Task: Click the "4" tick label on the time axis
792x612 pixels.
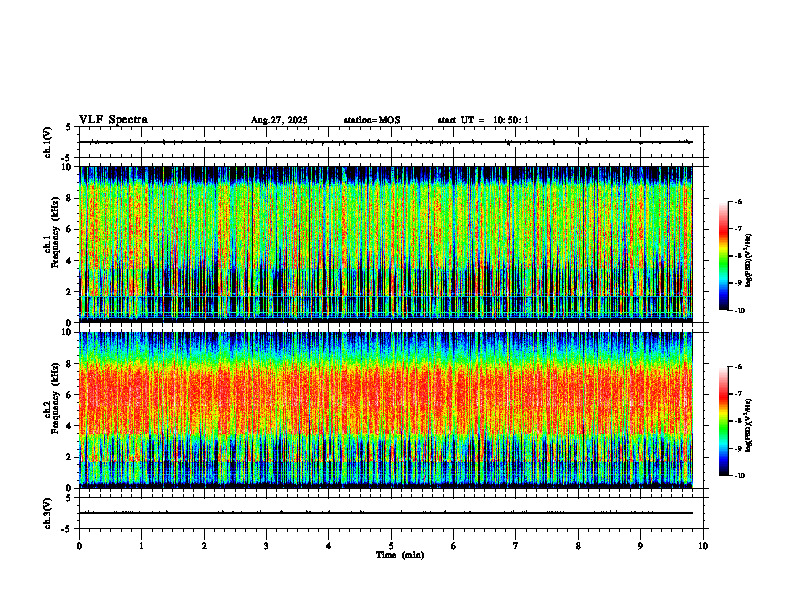Action: pyautogui.click(x=329, y=546)
